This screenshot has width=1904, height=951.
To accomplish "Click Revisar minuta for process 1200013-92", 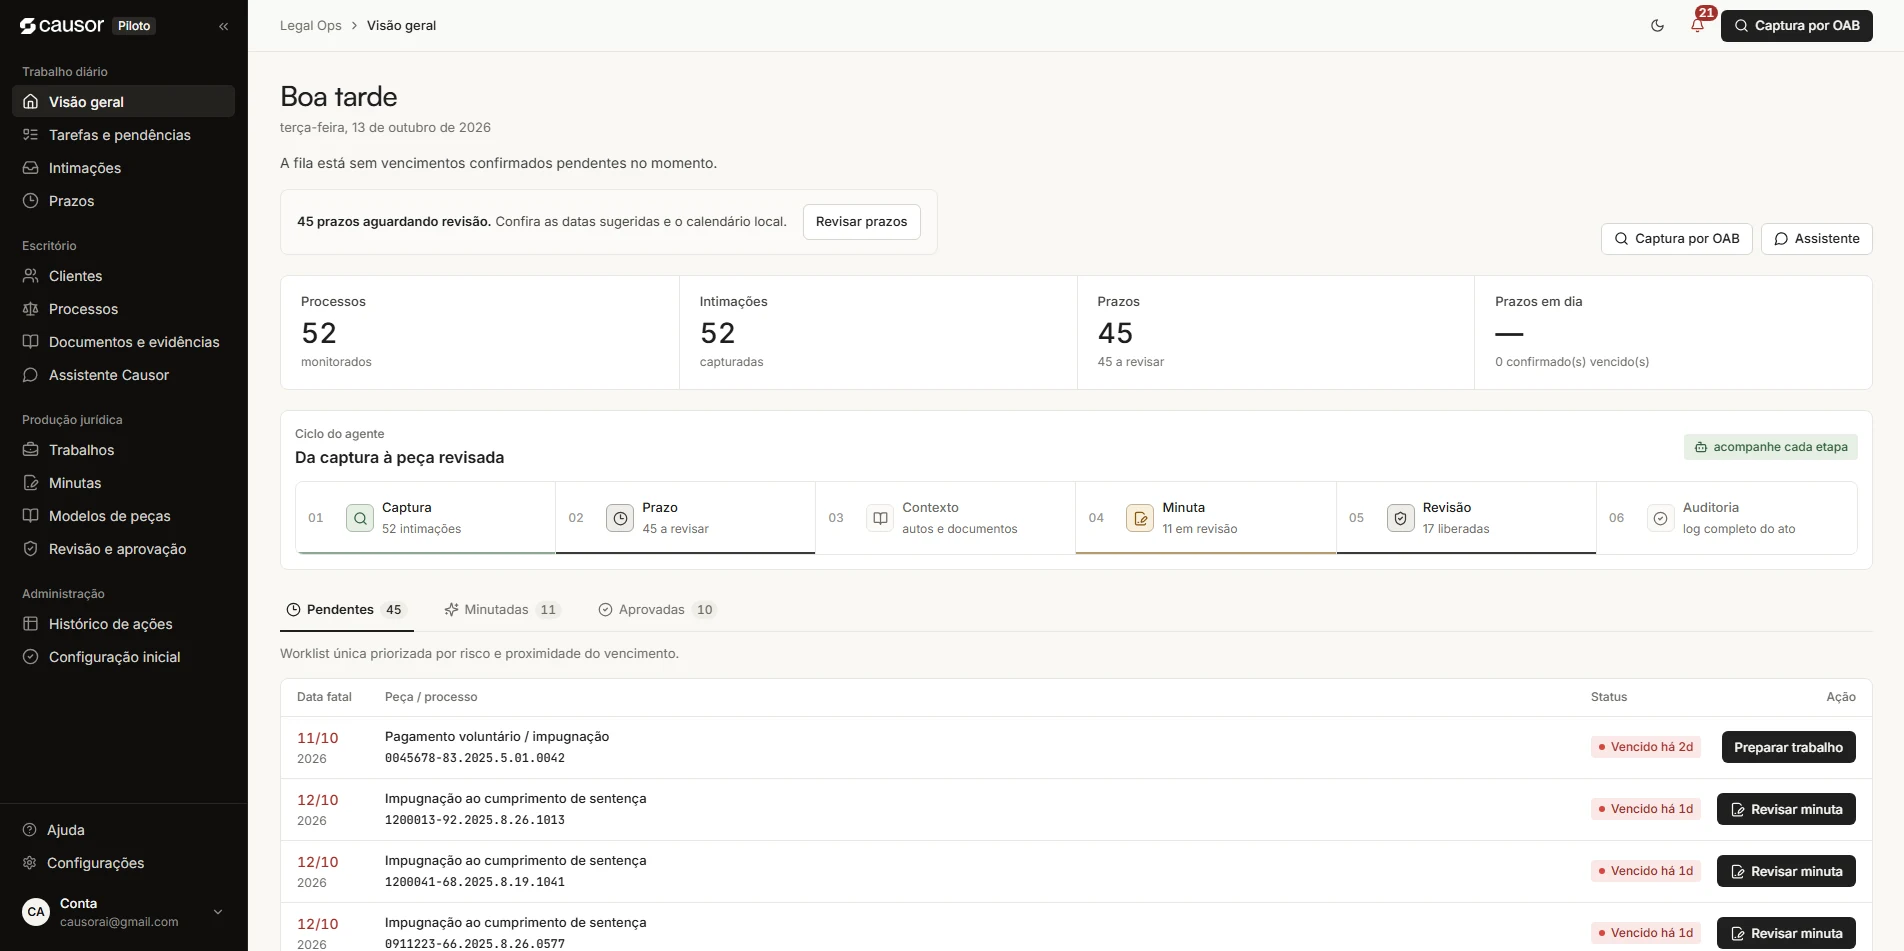I will 1786,809.
